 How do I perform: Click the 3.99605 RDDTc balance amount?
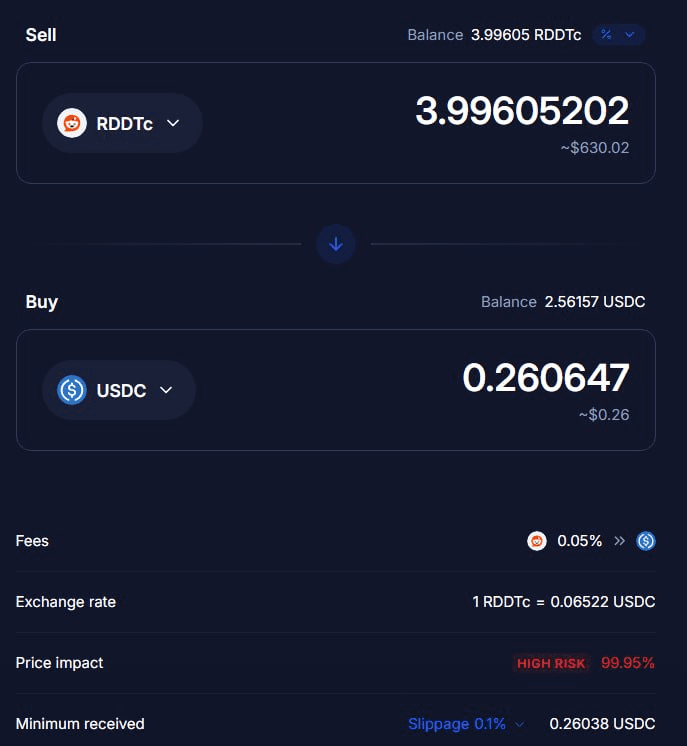pyautogui.click(x=526, y=35)
